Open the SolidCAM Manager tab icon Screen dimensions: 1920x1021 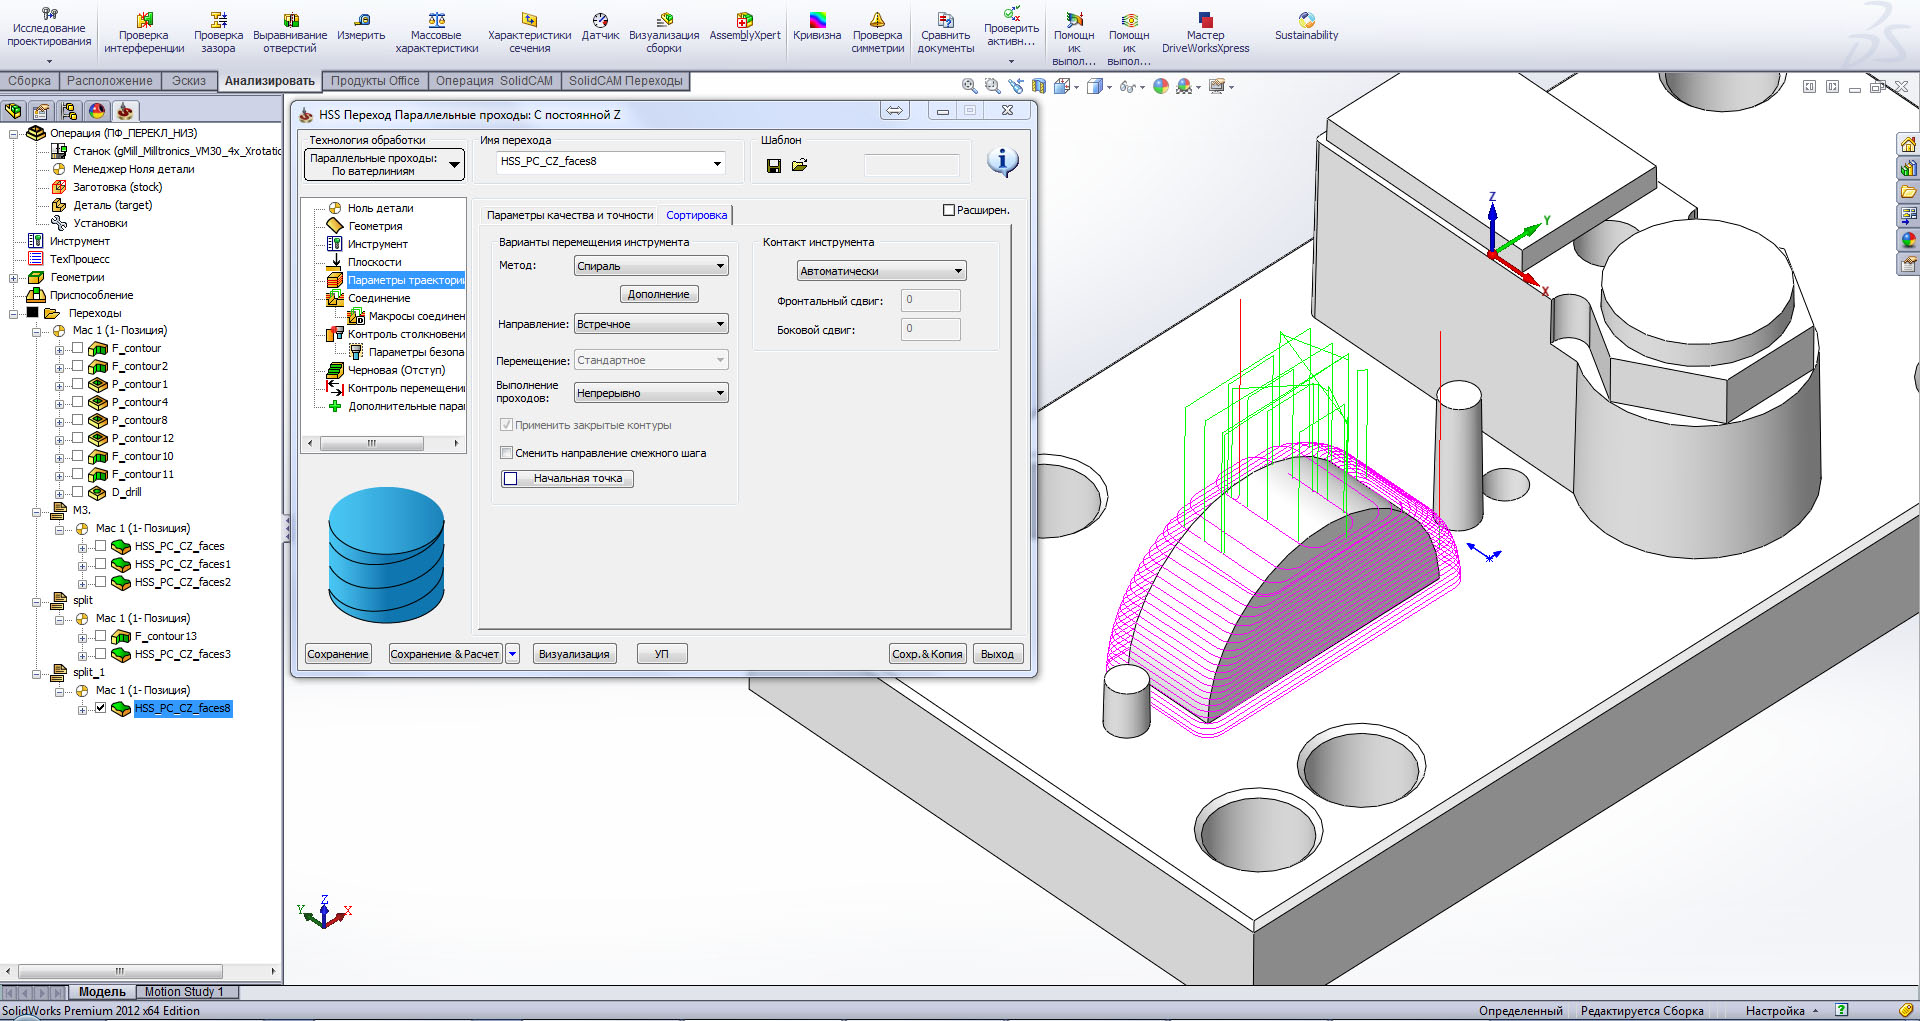[x=124, y=111]
